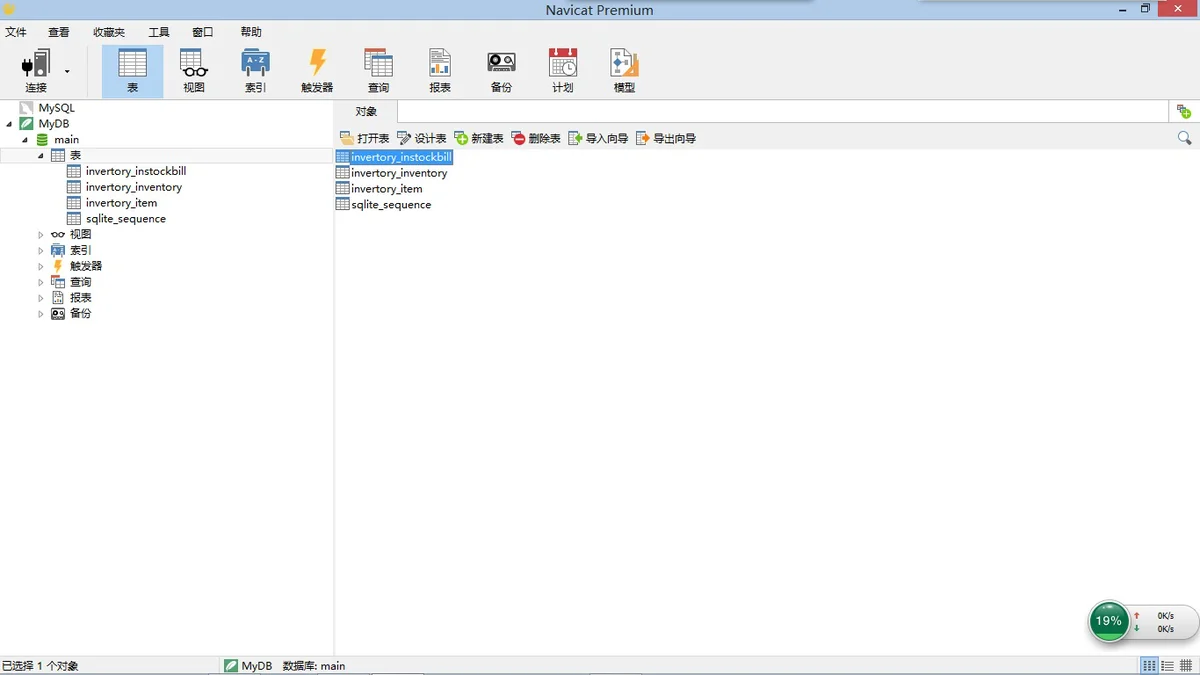Select the main database in tree
The image size is (1200, 675).
pos(66,140)
